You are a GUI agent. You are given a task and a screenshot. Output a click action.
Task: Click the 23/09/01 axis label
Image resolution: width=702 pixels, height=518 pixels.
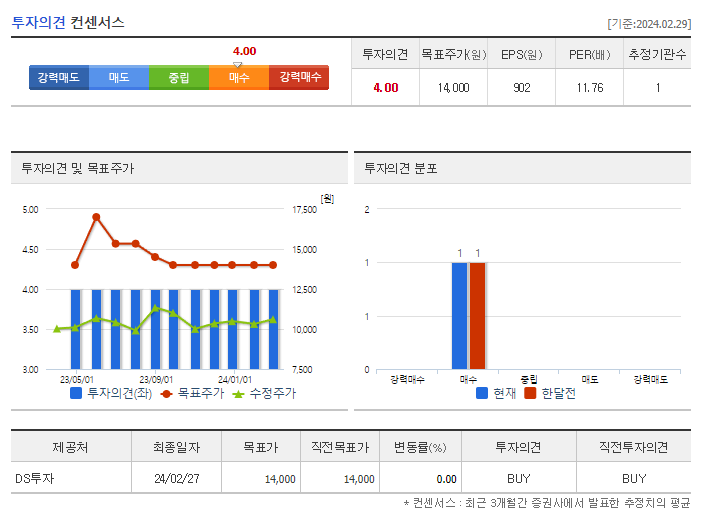coord(156,380)
